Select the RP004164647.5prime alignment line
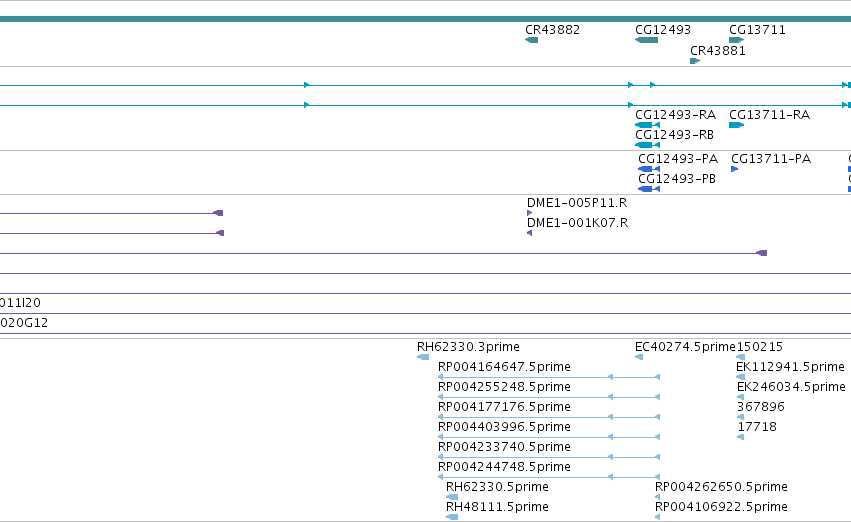 point(549,377)
